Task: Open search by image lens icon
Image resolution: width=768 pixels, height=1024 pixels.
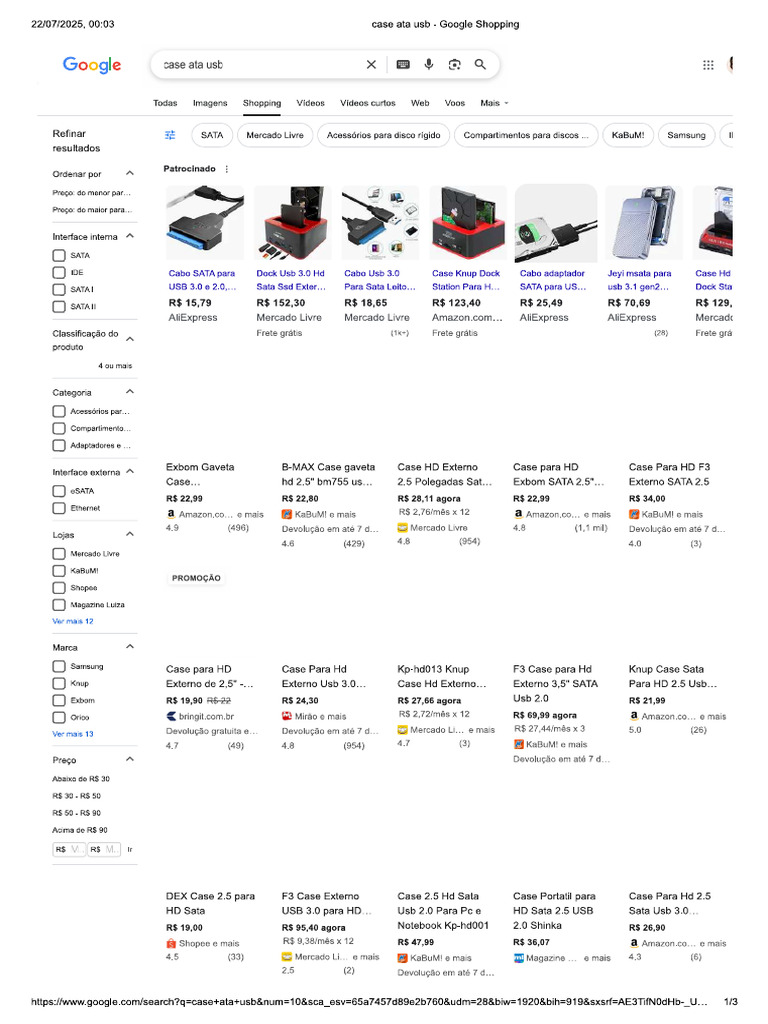Action: coord(455,65)
